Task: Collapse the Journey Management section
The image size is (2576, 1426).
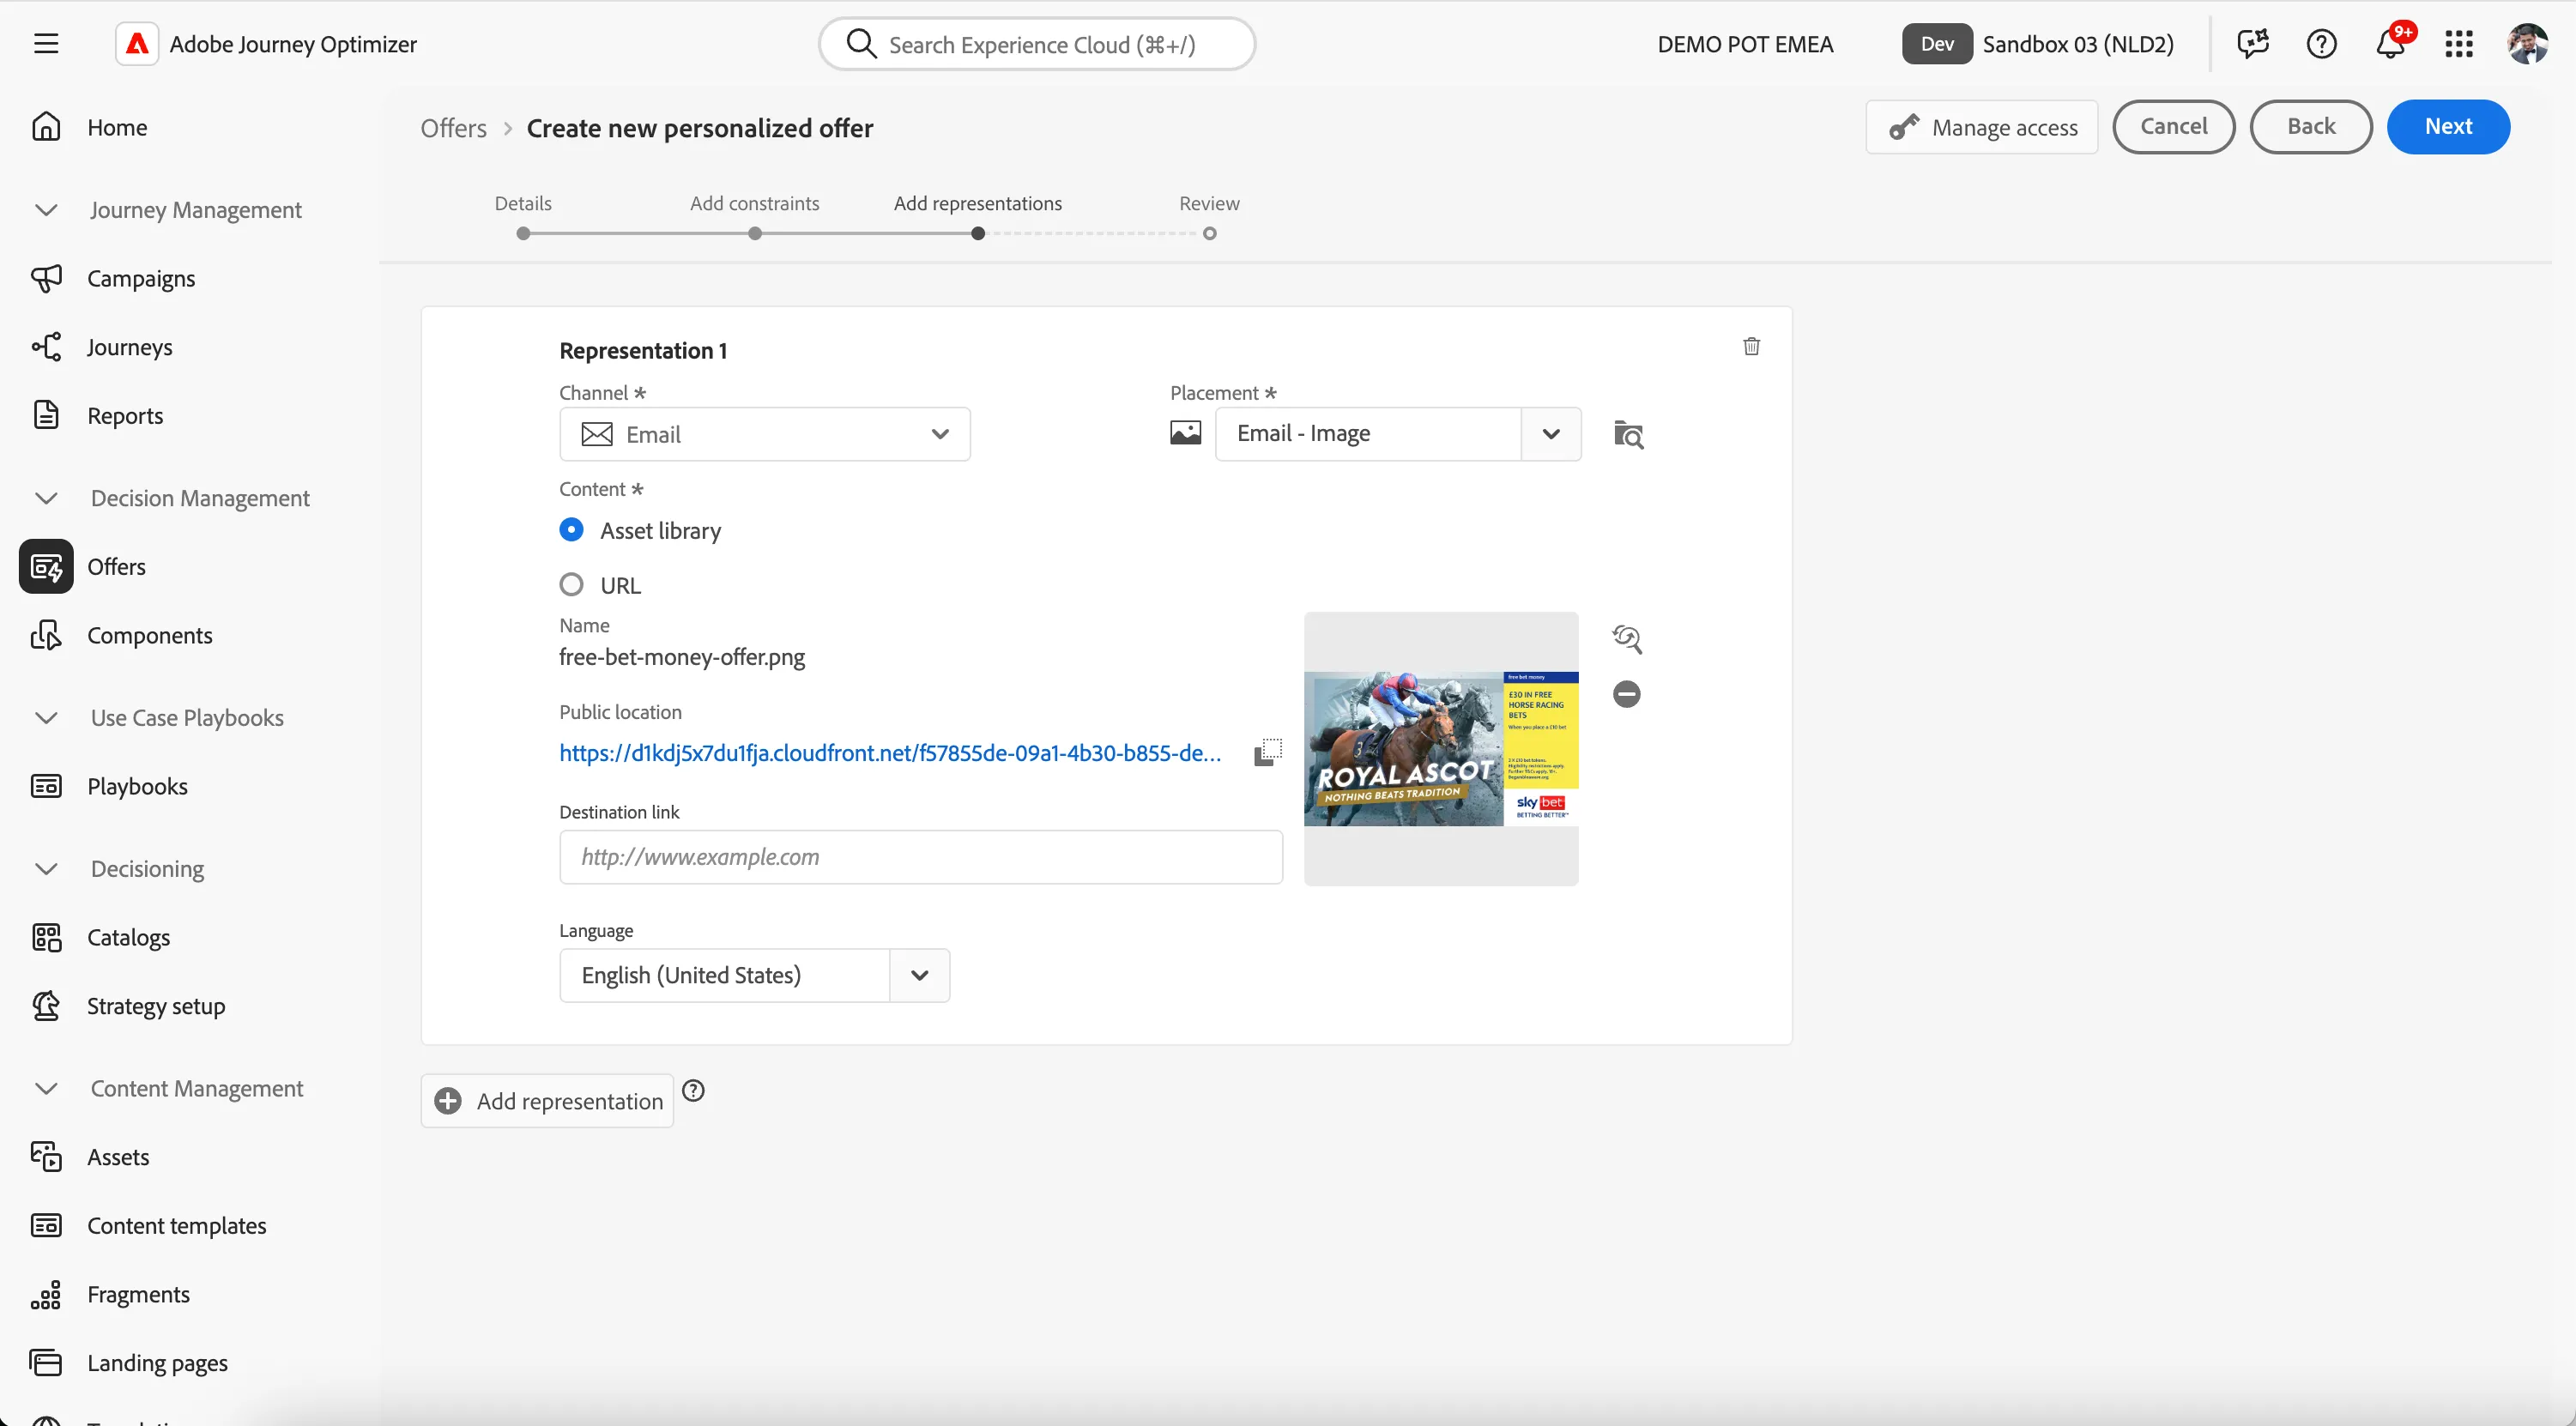Action: coord(46,210)
